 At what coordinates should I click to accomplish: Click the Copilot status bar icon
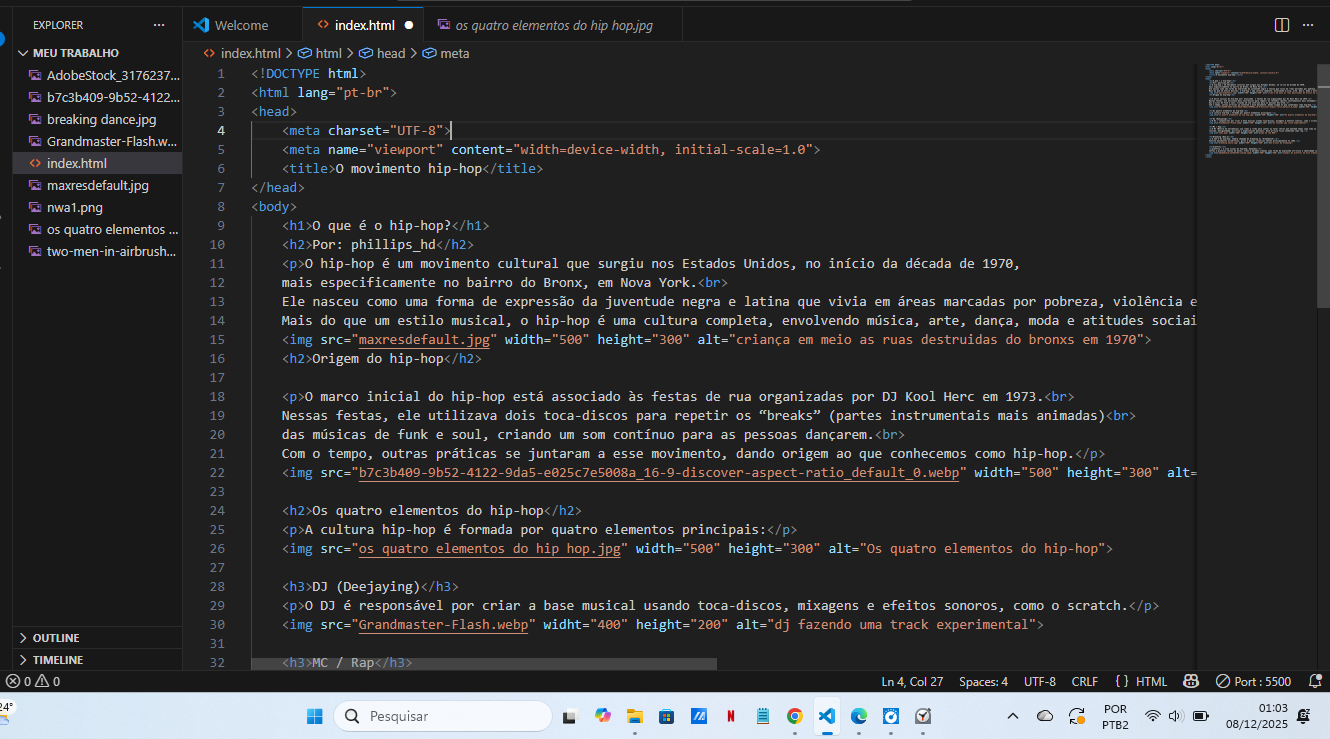point(1191,681)
